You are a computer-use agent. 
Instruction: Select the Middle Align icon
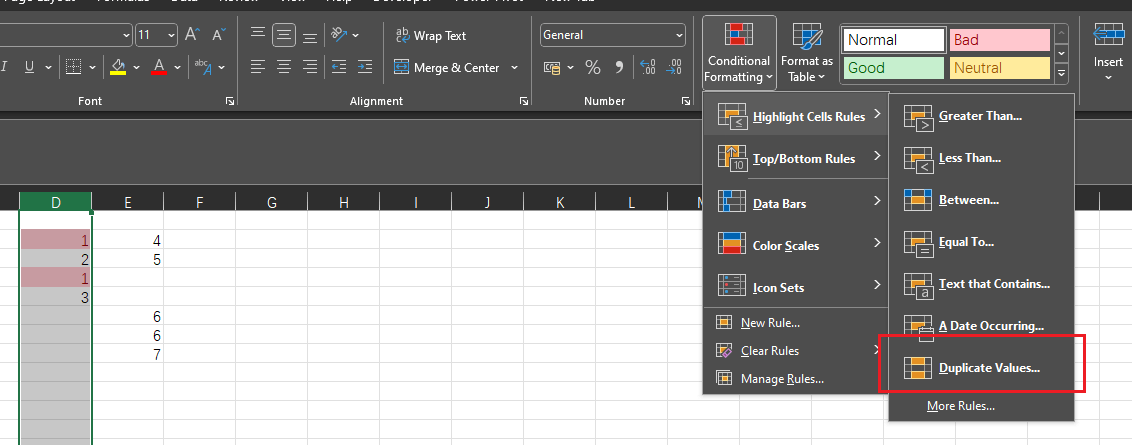click(x=284, y=35)
